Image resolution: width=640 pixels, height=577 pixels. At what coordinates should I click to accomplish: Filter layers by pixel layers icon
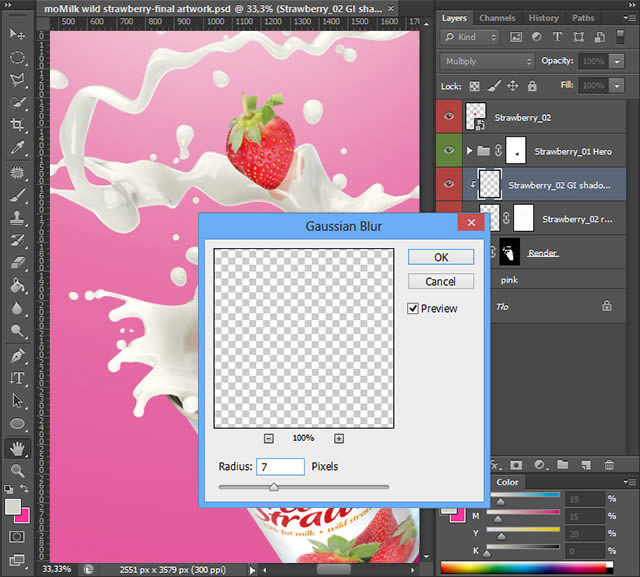tap(516, 37)
